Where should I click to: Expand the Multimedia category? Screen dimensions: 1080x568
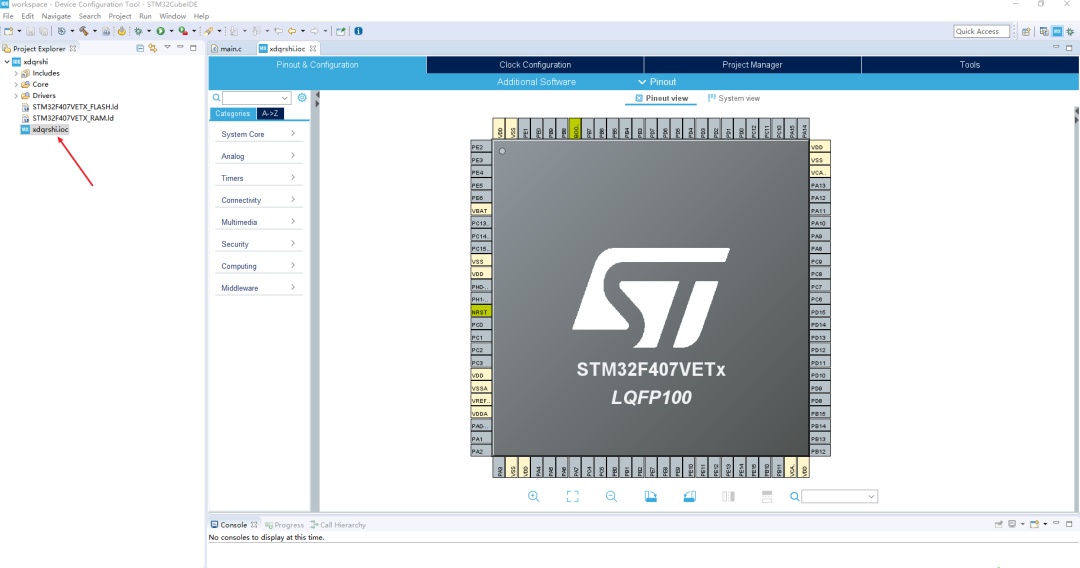click(x=258, y=222)
